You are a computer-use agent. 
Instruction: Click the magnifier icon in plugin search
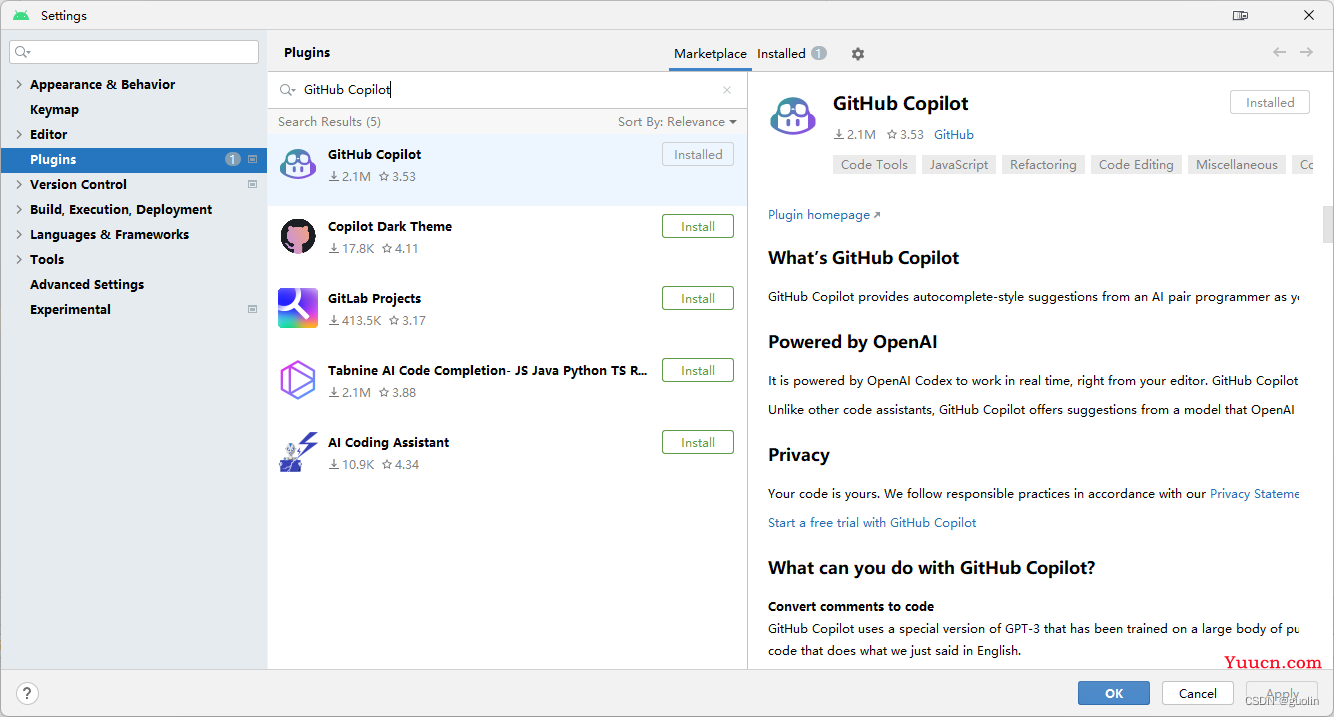(286, 90)
